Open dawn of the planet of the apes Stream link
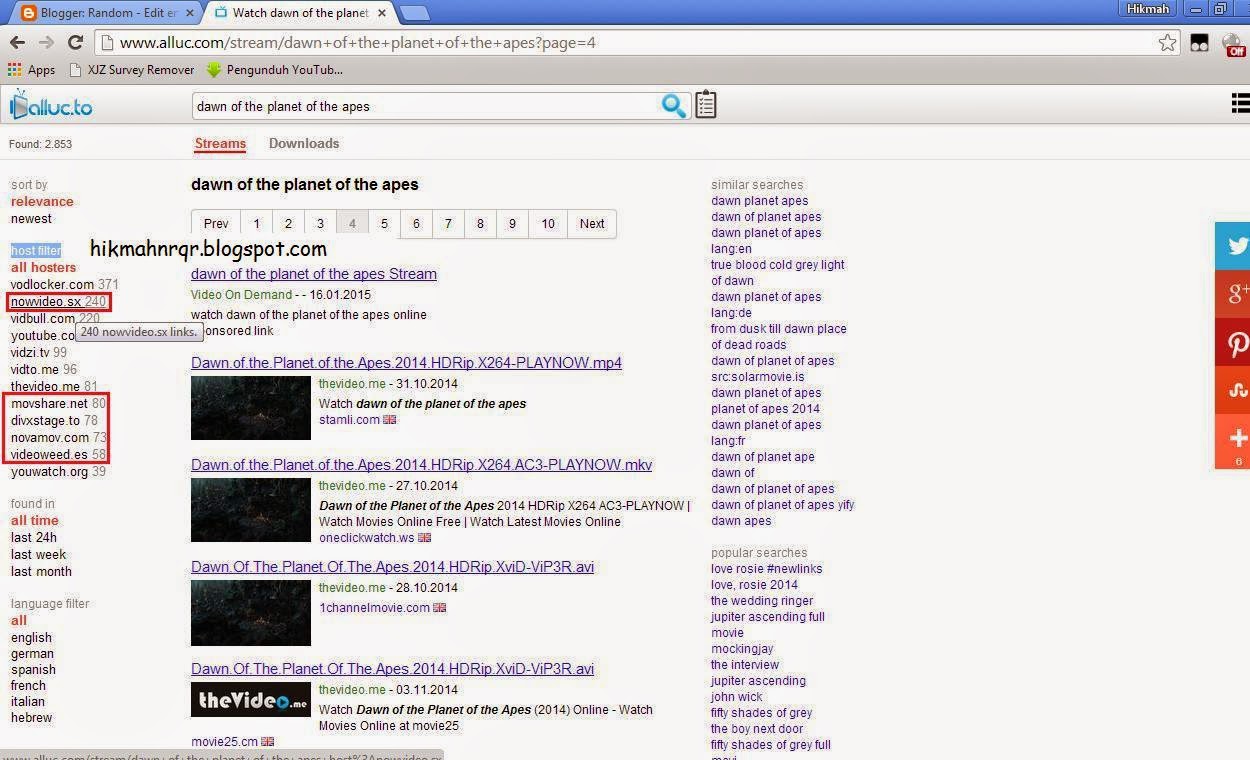 (314, 274)
